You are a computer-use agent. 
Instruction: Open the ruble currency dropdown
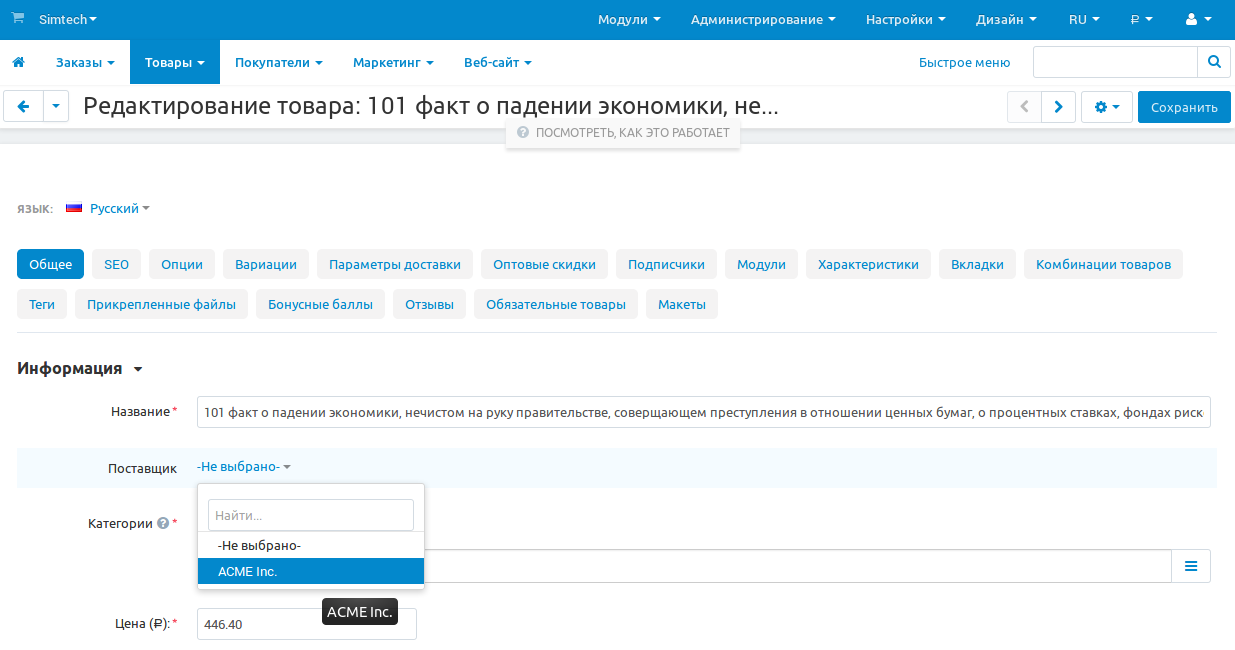pos(1140,19)
